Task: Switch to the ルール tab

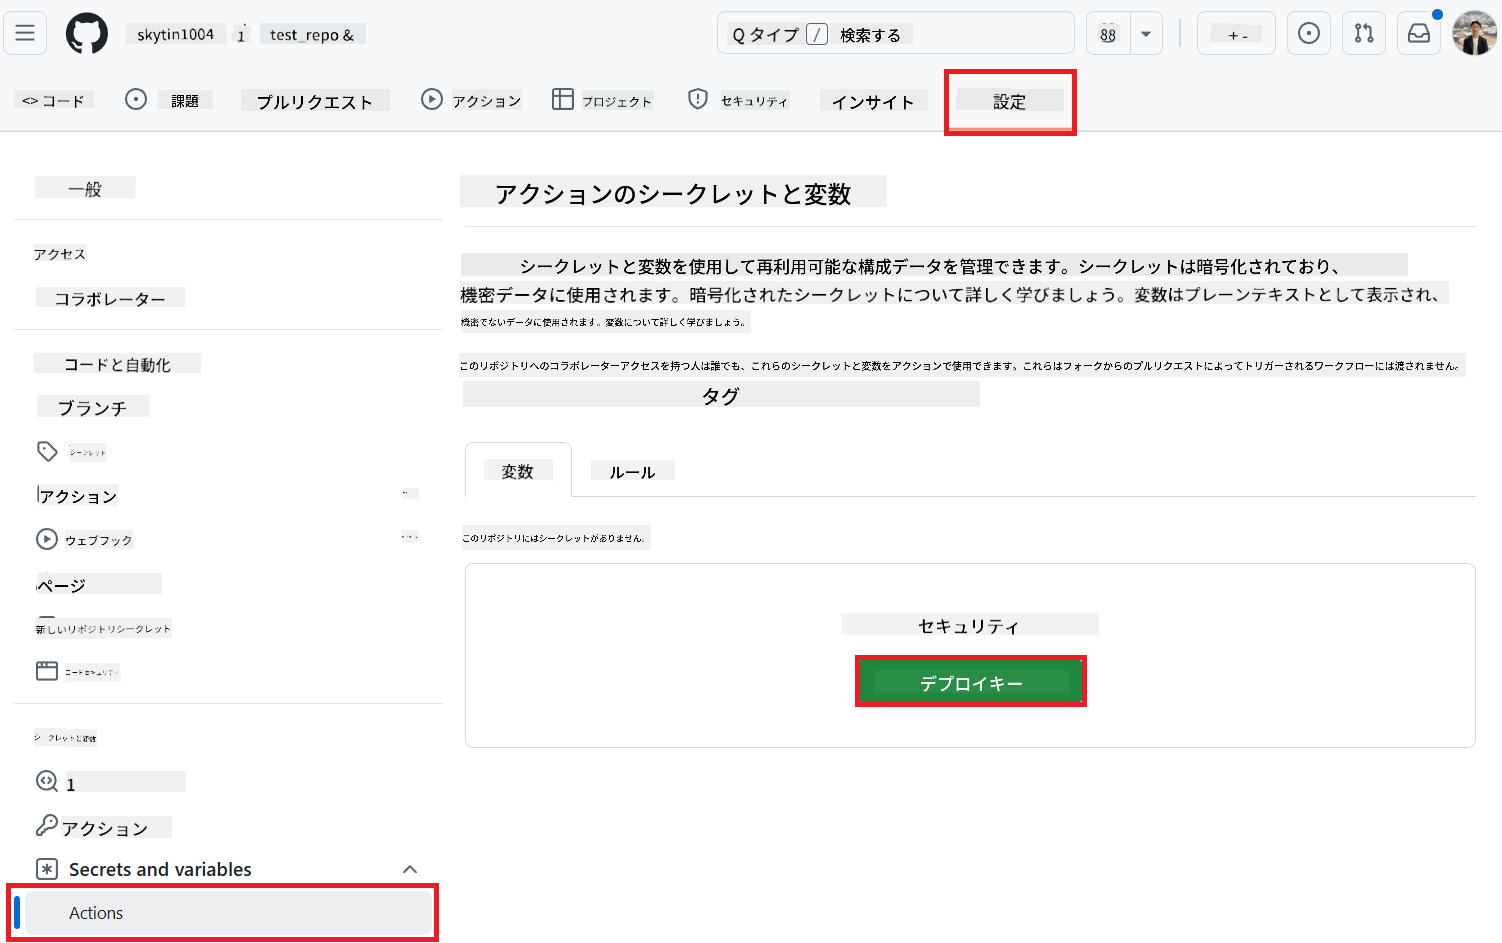Action: (x=632, y=471)
